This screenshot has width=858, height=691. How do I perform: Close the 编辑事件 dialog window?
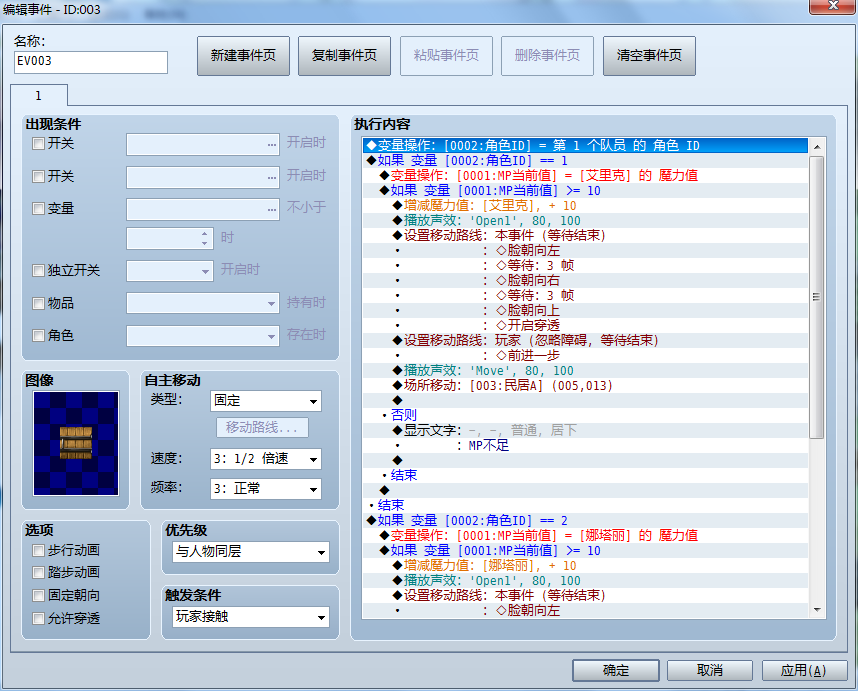coord(832,6)
